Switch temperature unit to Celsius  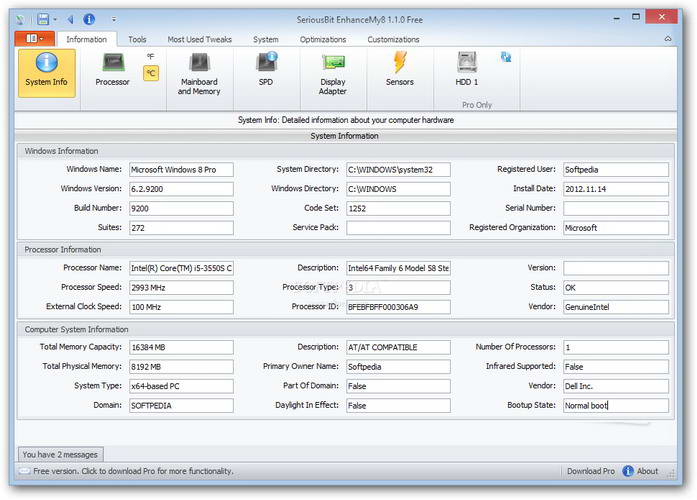point(151,73)
